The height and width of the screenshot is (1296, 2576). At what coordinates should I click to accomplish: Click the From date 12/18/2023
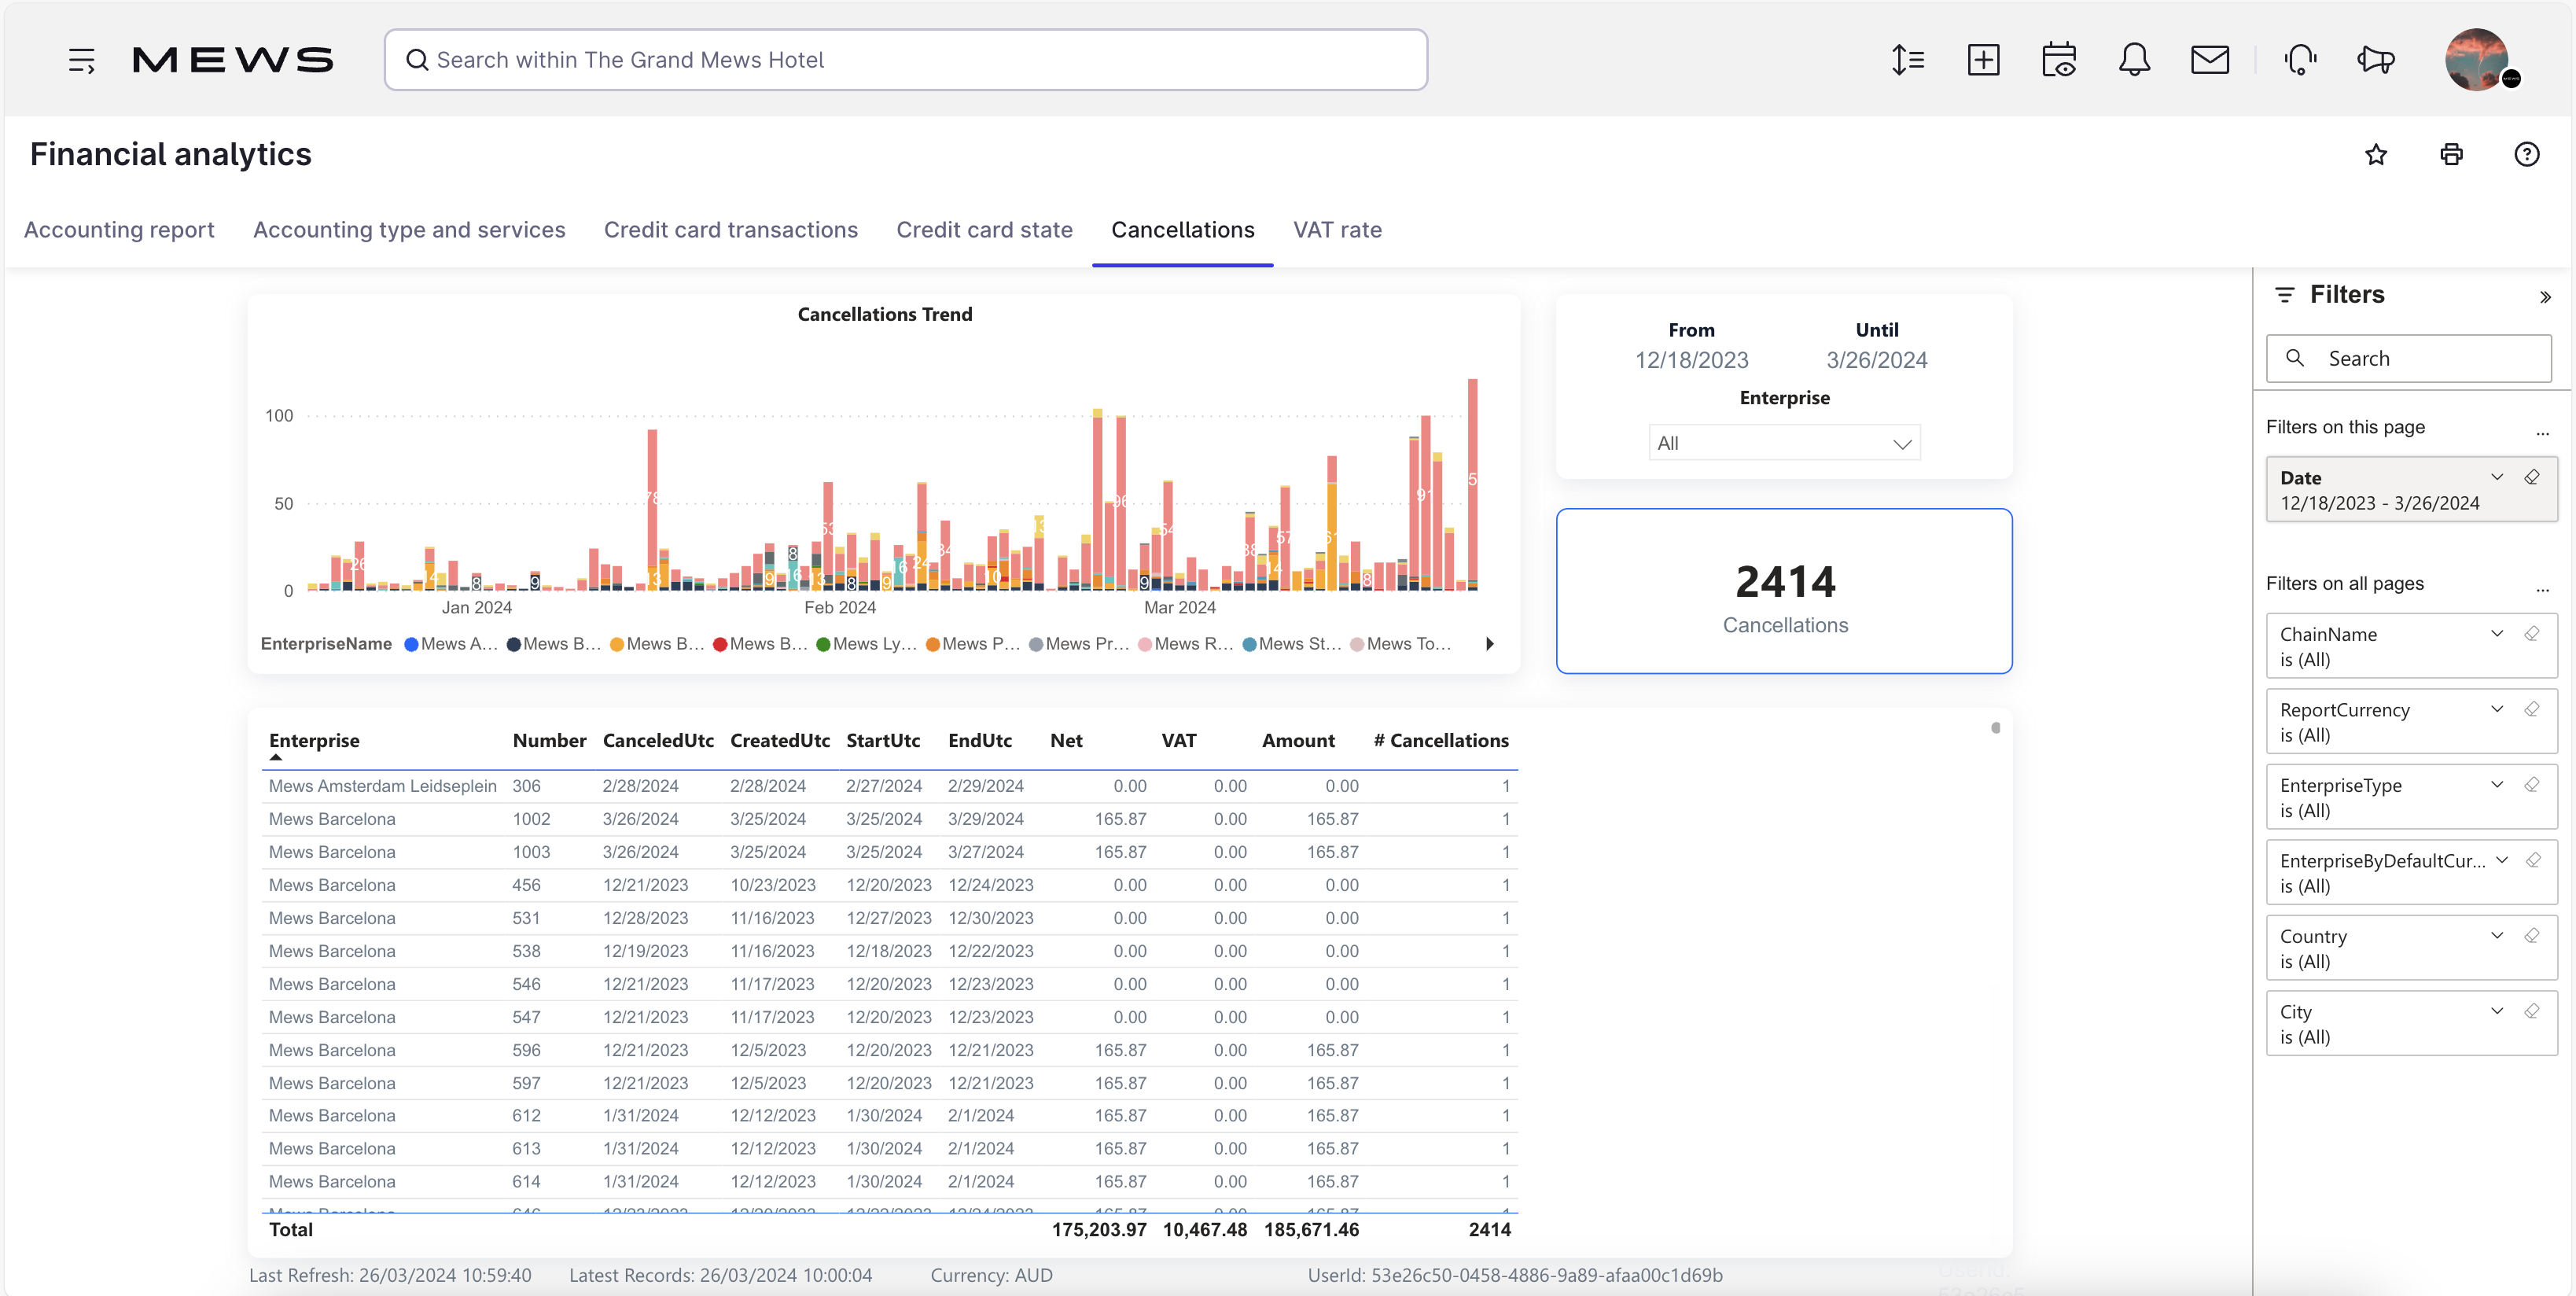coord(1691,360)
